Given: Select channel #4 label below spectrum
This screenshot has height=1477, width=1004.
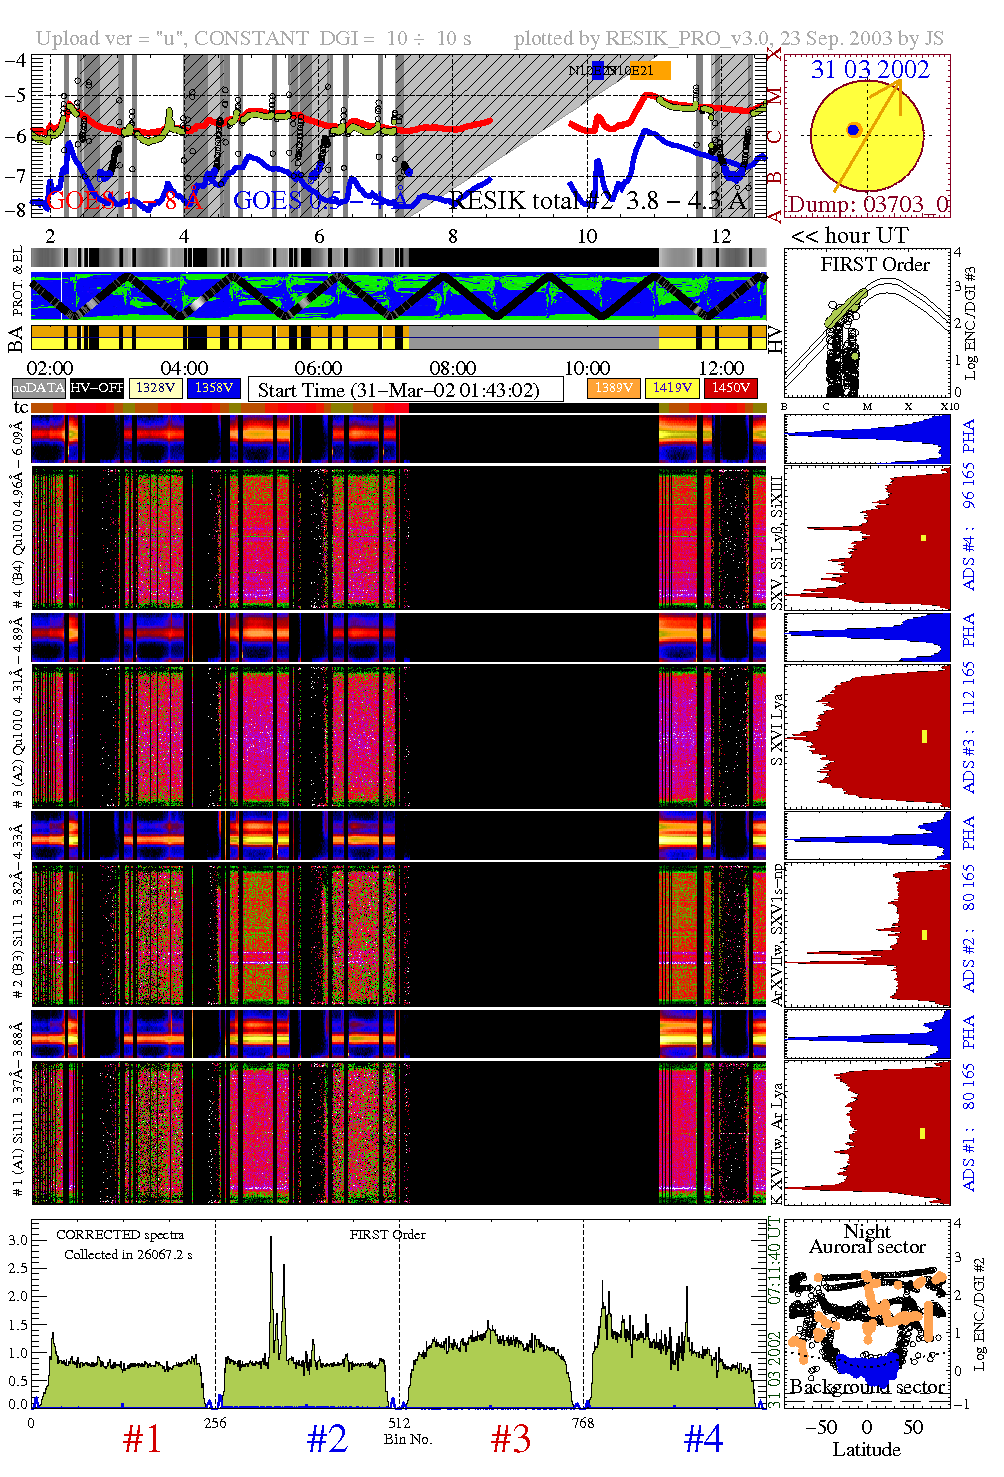Looking at the screenshot, I should (x=703, y=1439).
